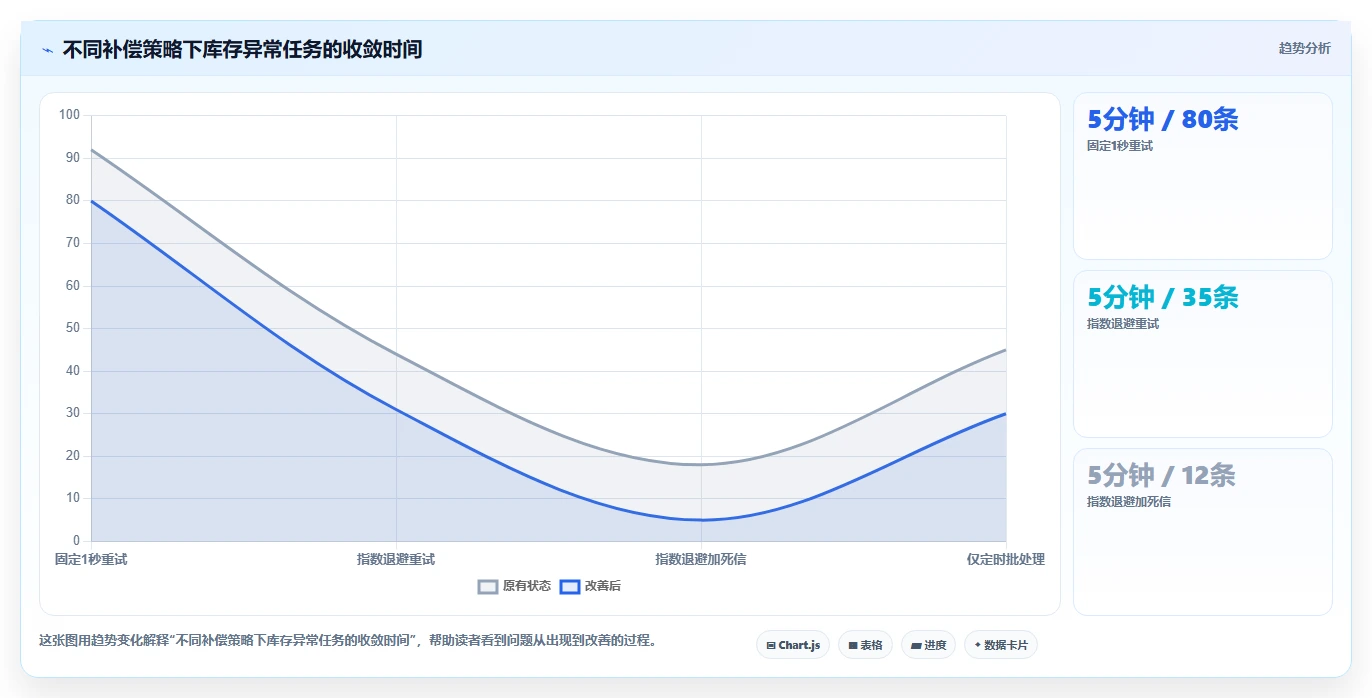Click the chart description sentence below the chart

pyautogui.click(x=347, y=640)
